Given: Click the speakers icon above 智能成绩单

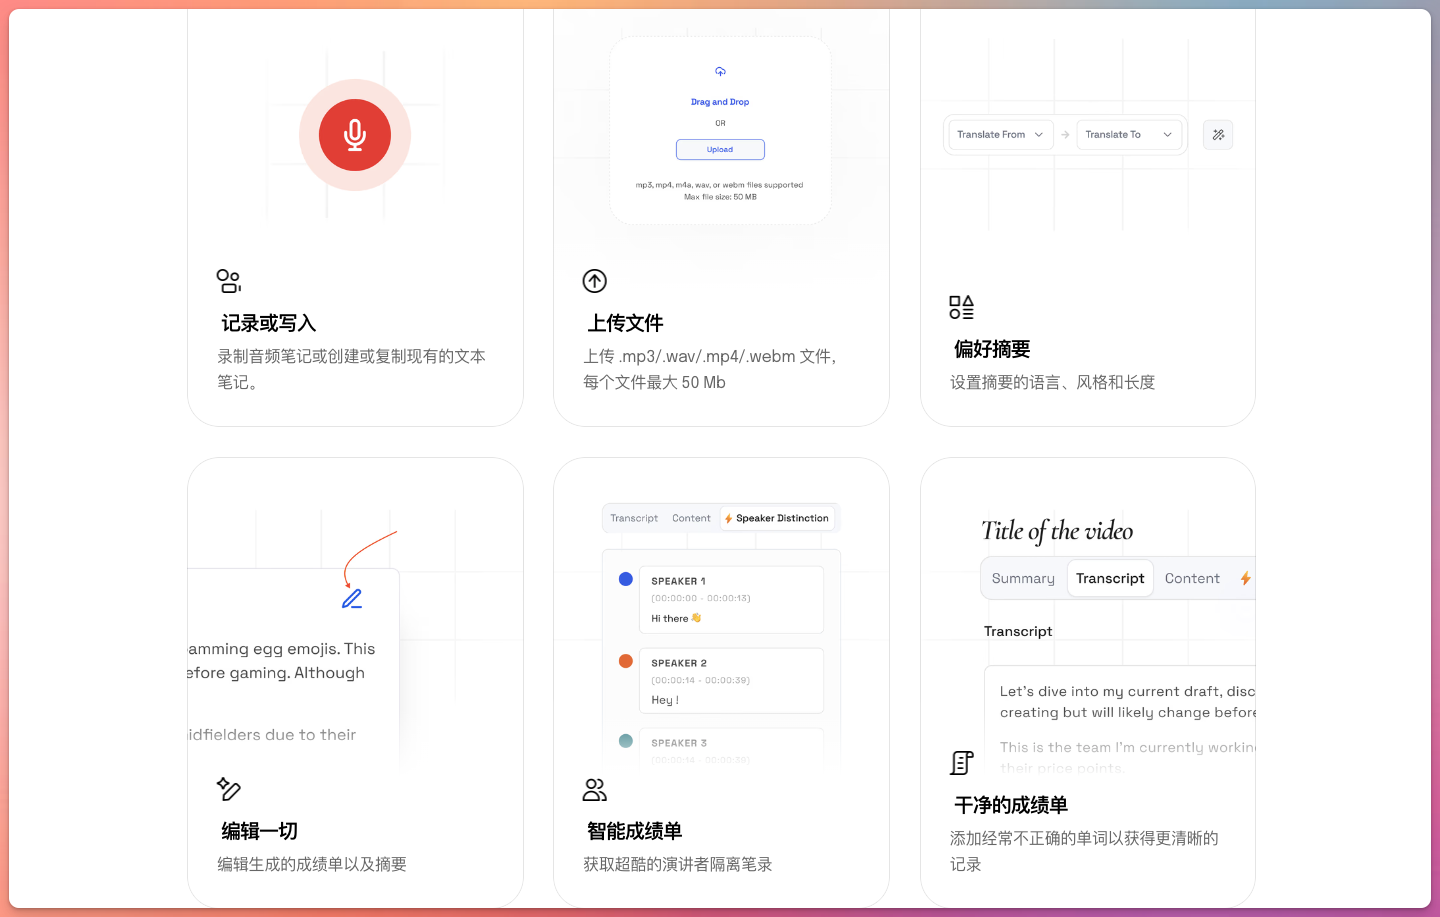Looking at the screenshot, I should [594, 790].
